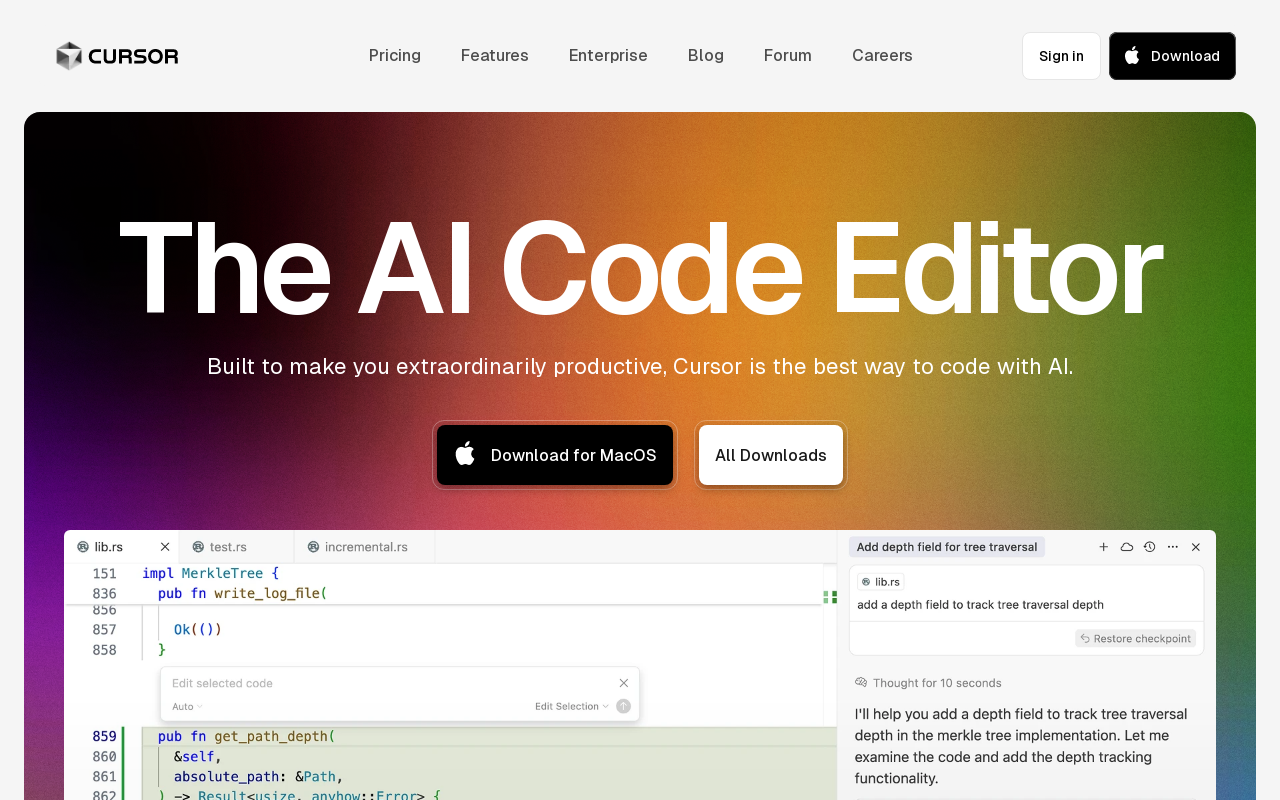The image size is (1280, 800).
Task: Close the chat panel with X
Action: [1196, 547]
